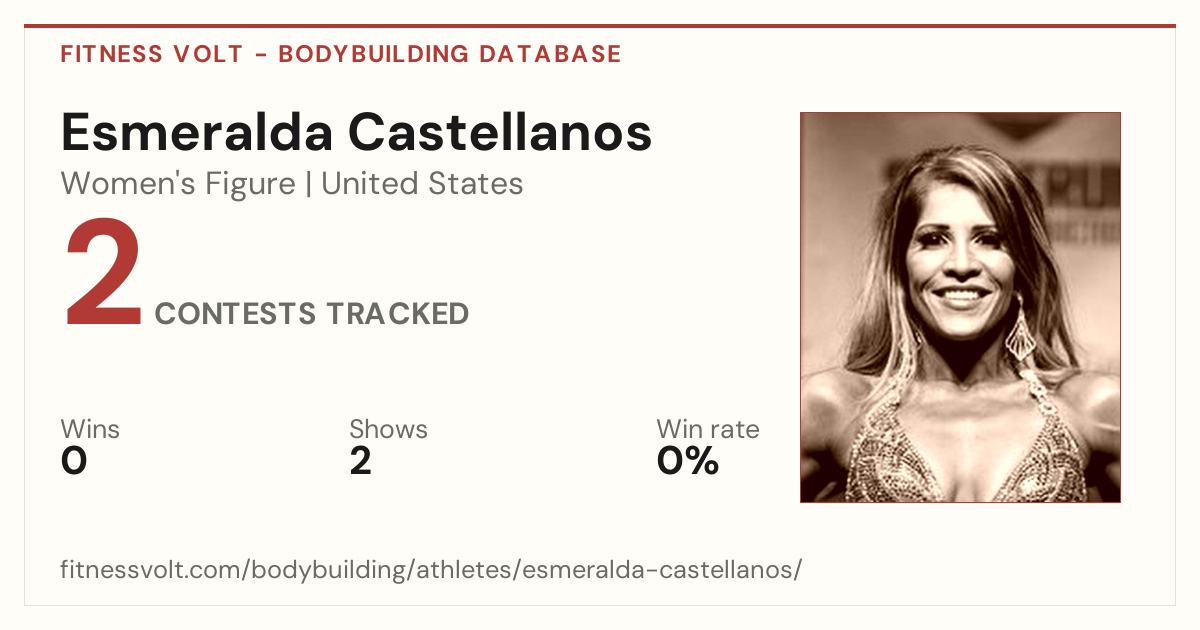1200x630 pixels.
Task: Click the earring in the athlete photo
Action: [1020, 330]
